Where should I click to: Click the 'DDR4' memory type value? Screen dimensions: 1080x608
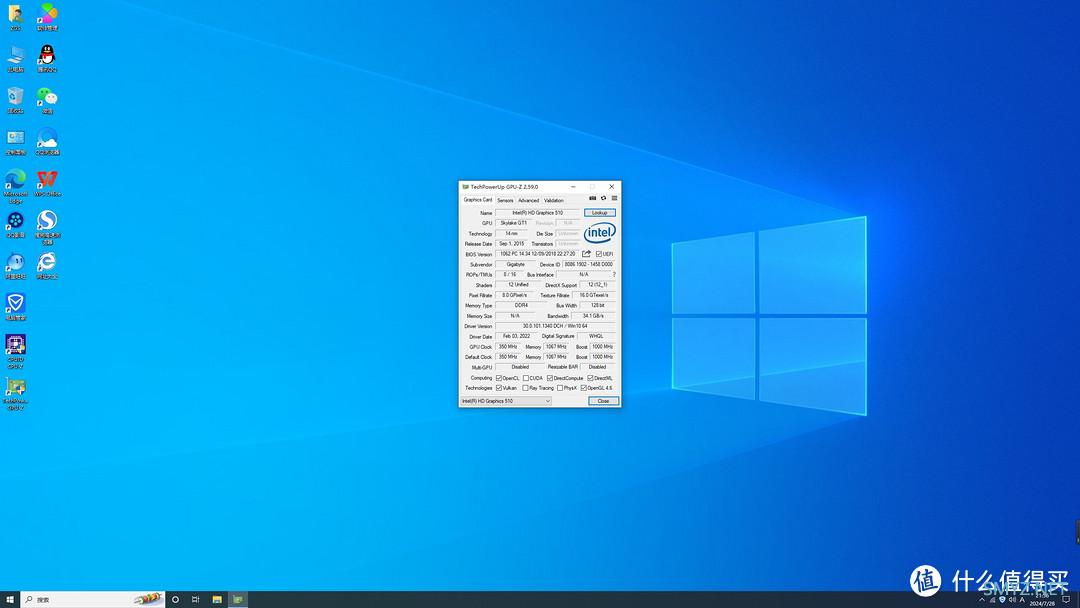521,306
